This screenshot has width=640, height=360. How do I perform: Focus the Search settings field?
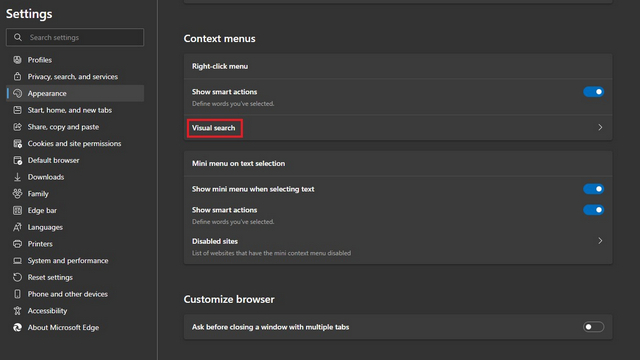75,37
